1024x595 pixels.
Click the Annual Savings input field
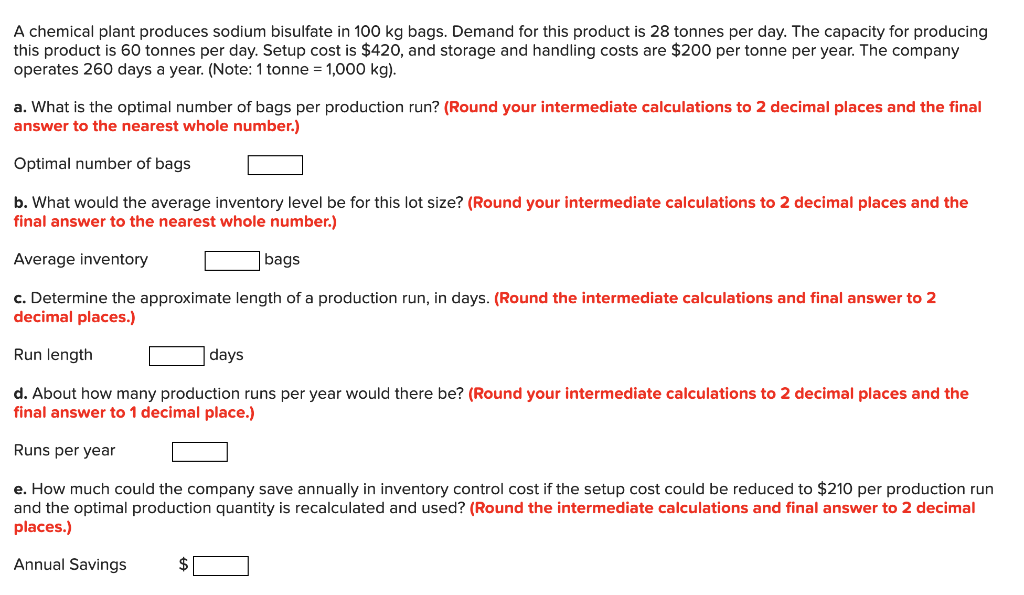pos(221,565)
